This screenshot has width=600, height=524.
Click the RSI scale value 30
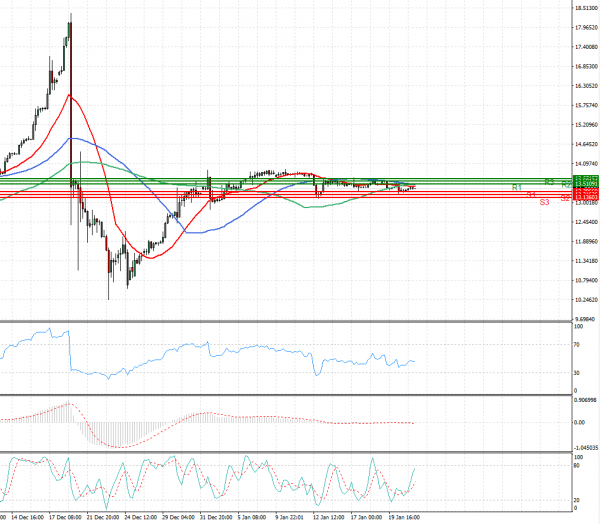tap(577, 373)
